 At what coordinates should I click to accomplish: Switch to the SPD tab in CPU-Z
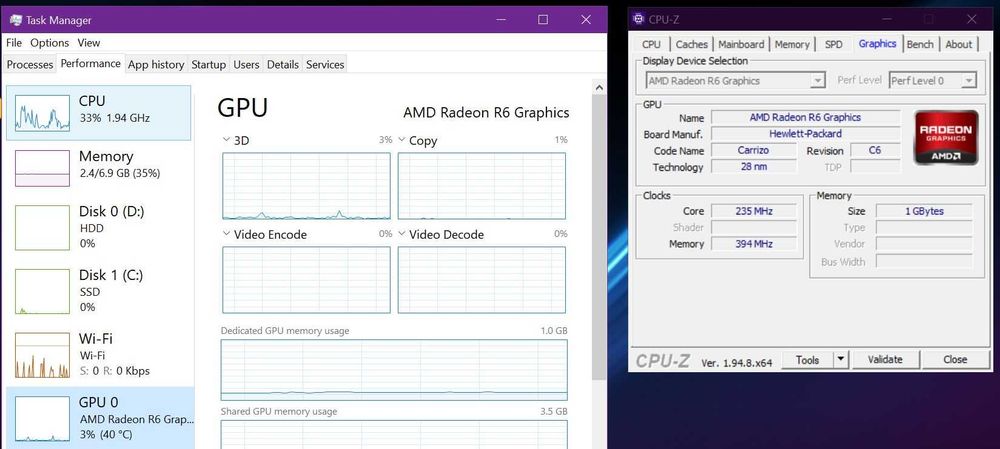click(834, 44)
